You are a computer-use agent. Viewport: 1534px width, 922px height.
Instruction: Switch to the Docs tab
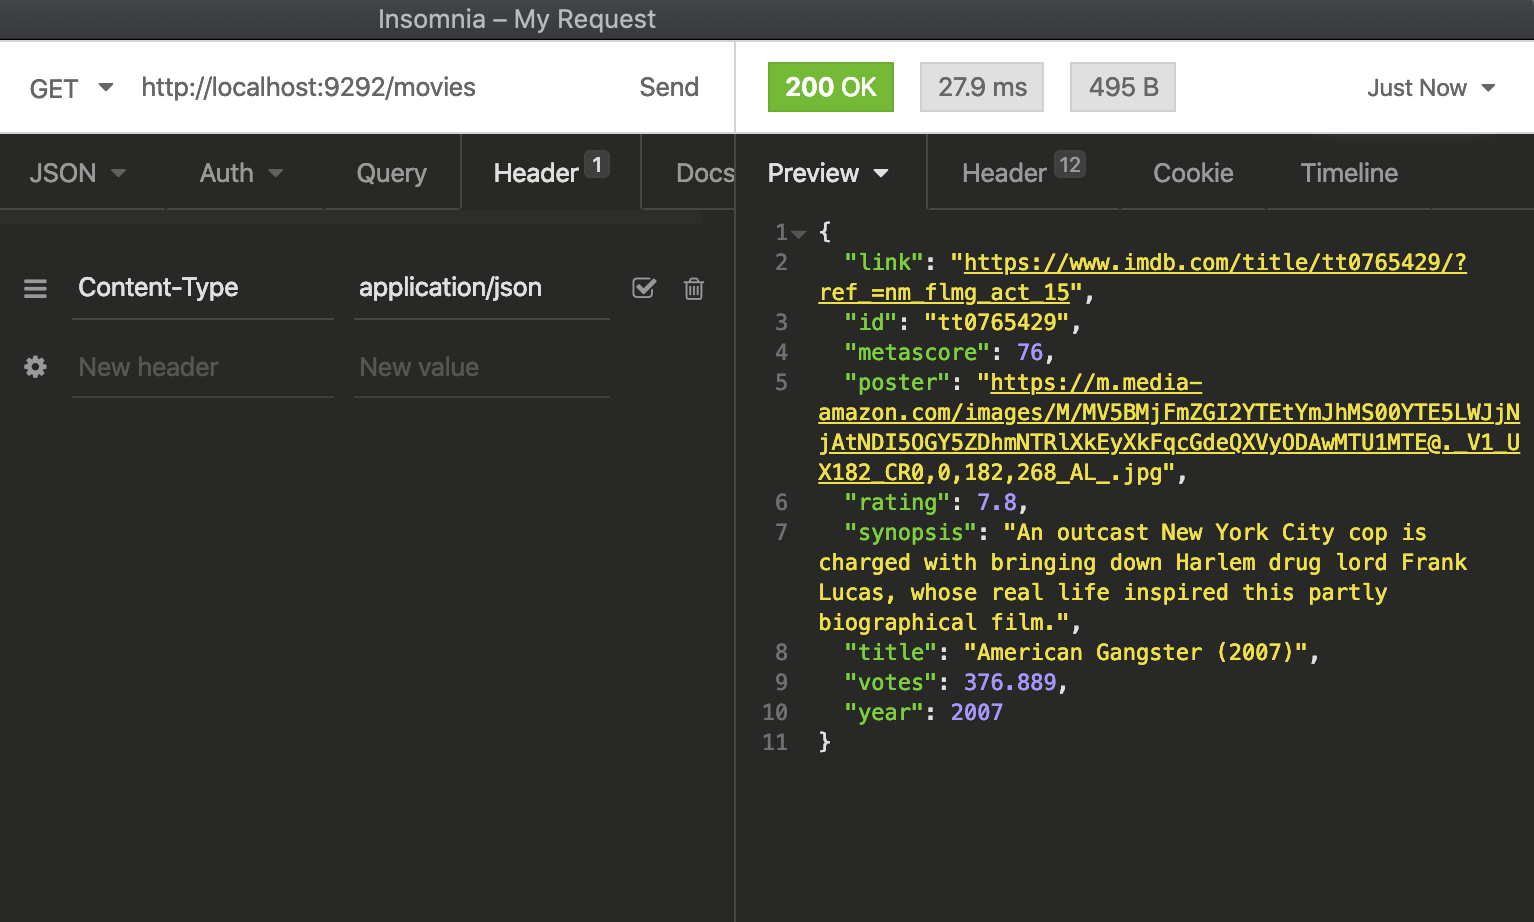click(705, 173)
